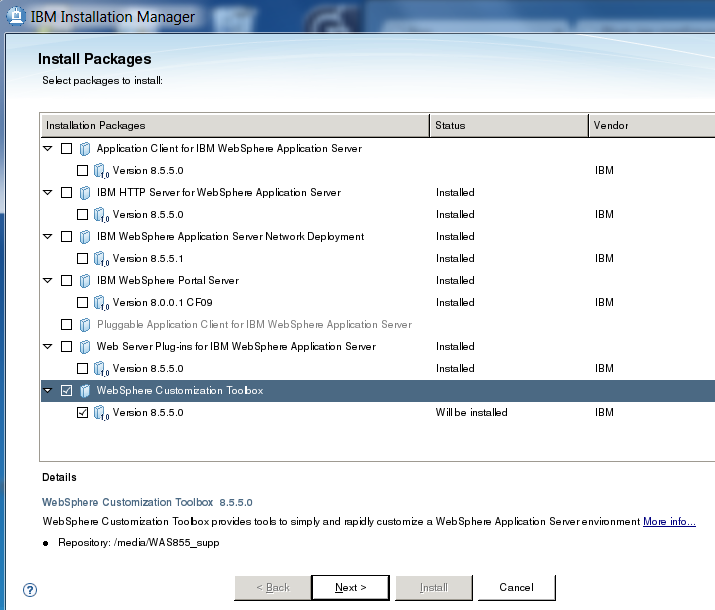Collapse the IBM HTTP Server tree node

click(47, 192)
